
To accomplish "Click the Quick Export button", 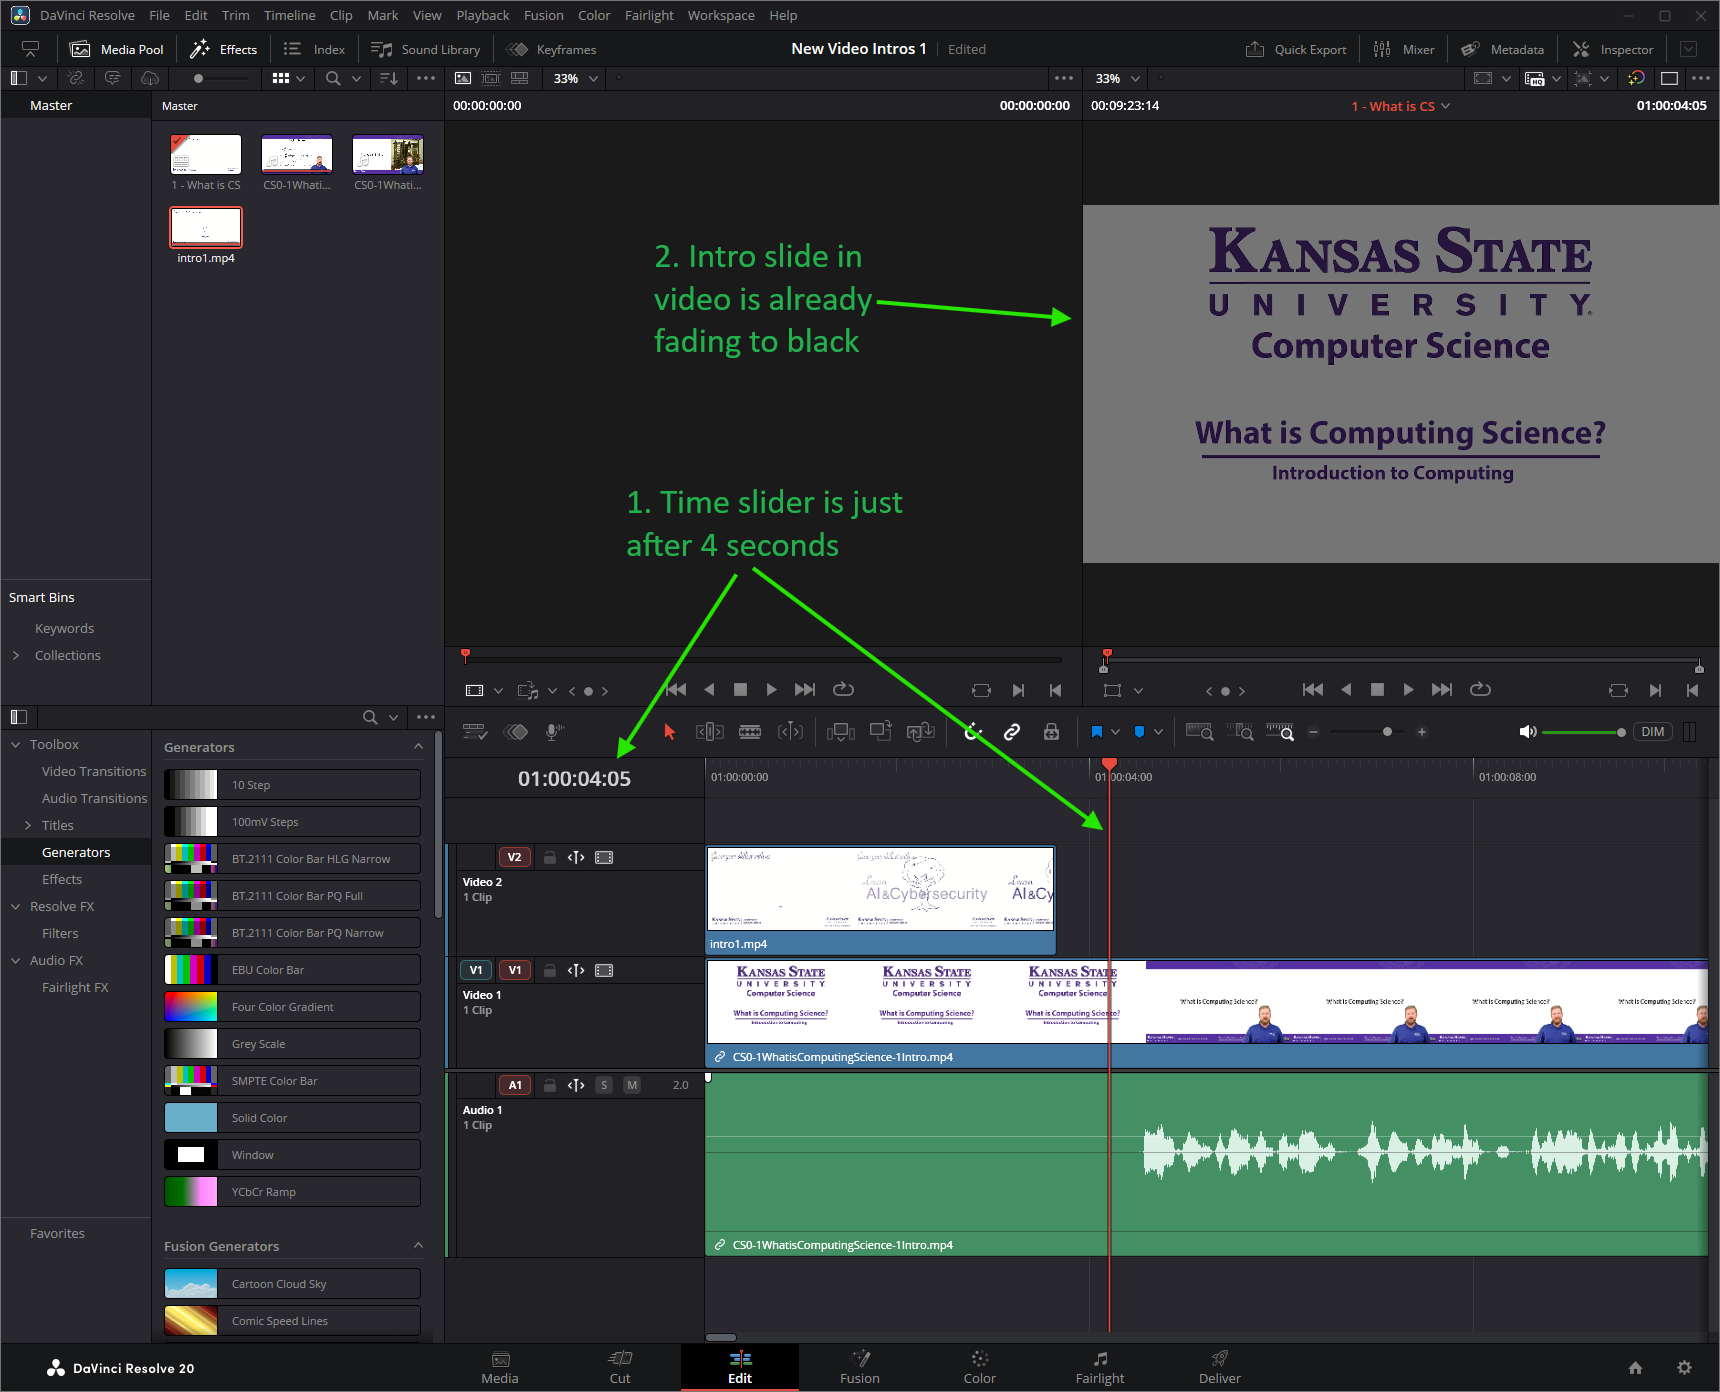I will 1296,49.
